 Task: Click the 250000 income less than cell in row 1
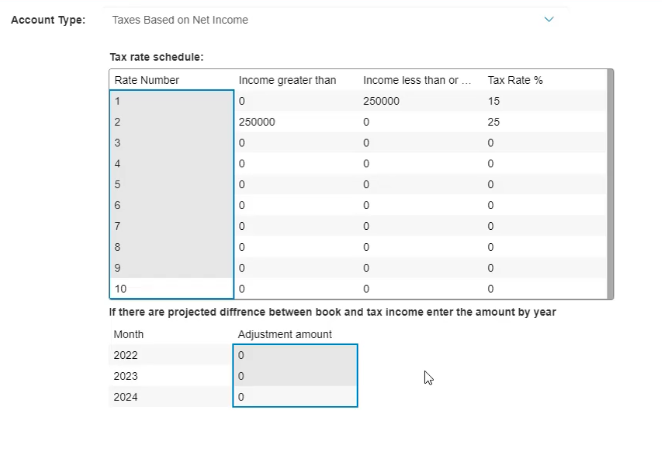419,101
